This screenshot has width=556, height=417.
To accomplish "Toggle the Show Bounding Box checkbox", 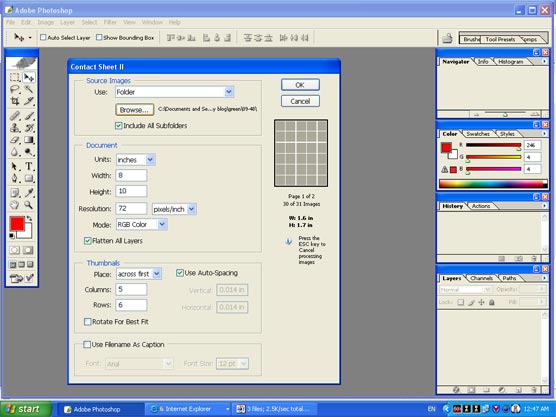I will point(99,37).
